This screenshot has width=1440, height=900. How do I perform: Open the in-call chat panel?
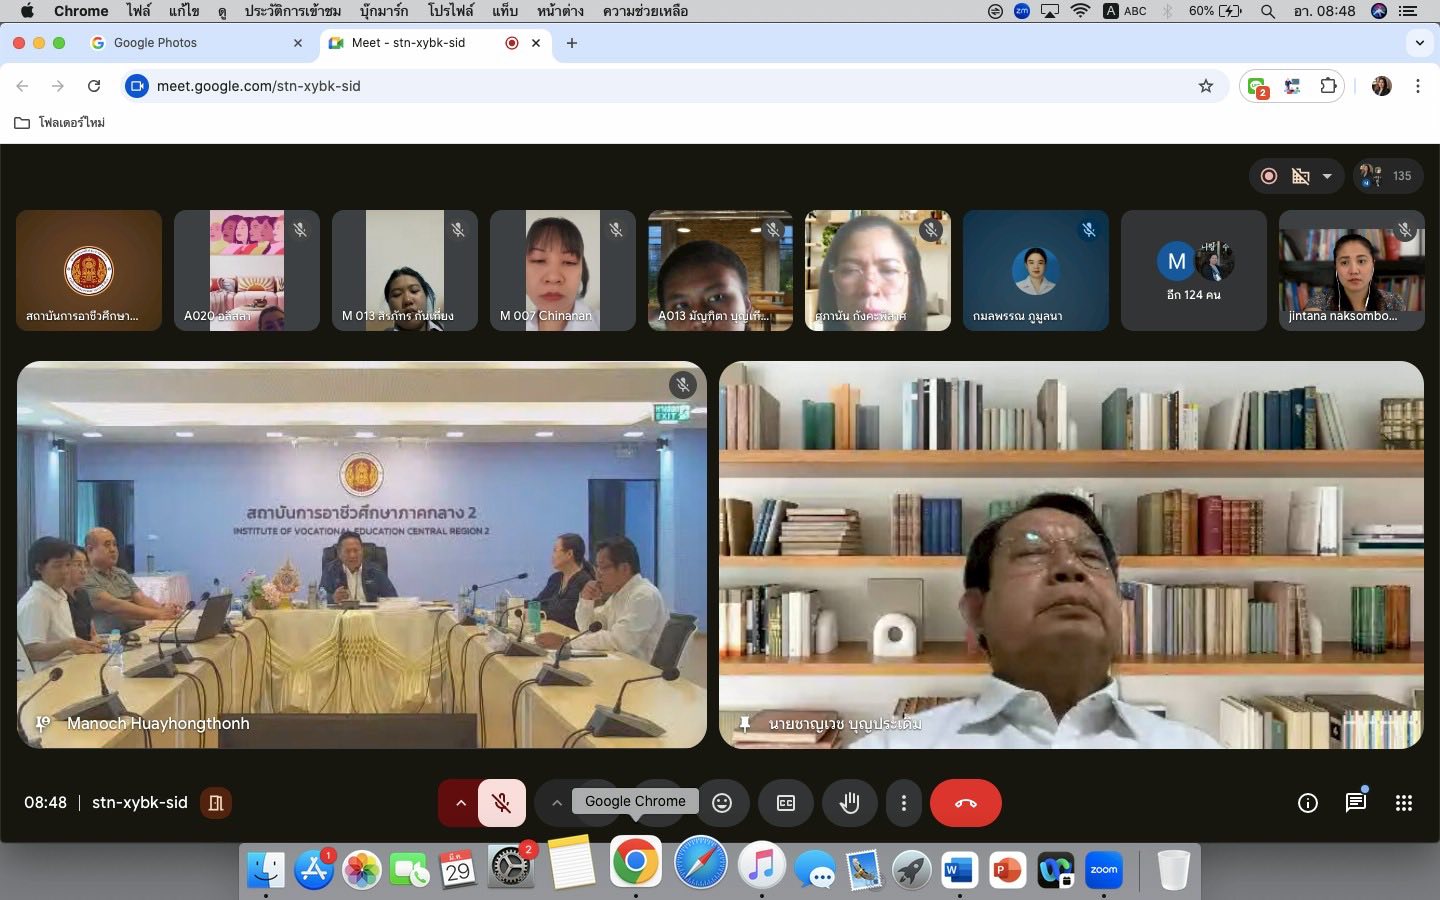1356,803
